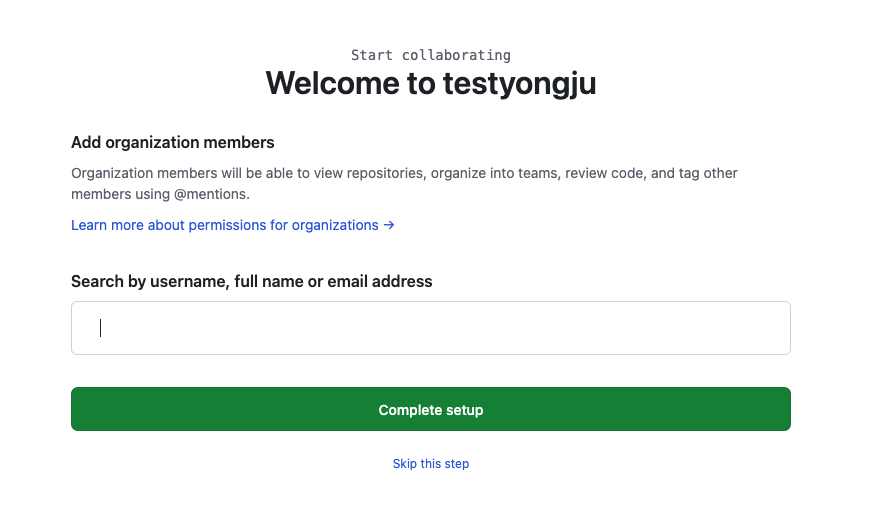Open the Skip this step link

point(430,463)
